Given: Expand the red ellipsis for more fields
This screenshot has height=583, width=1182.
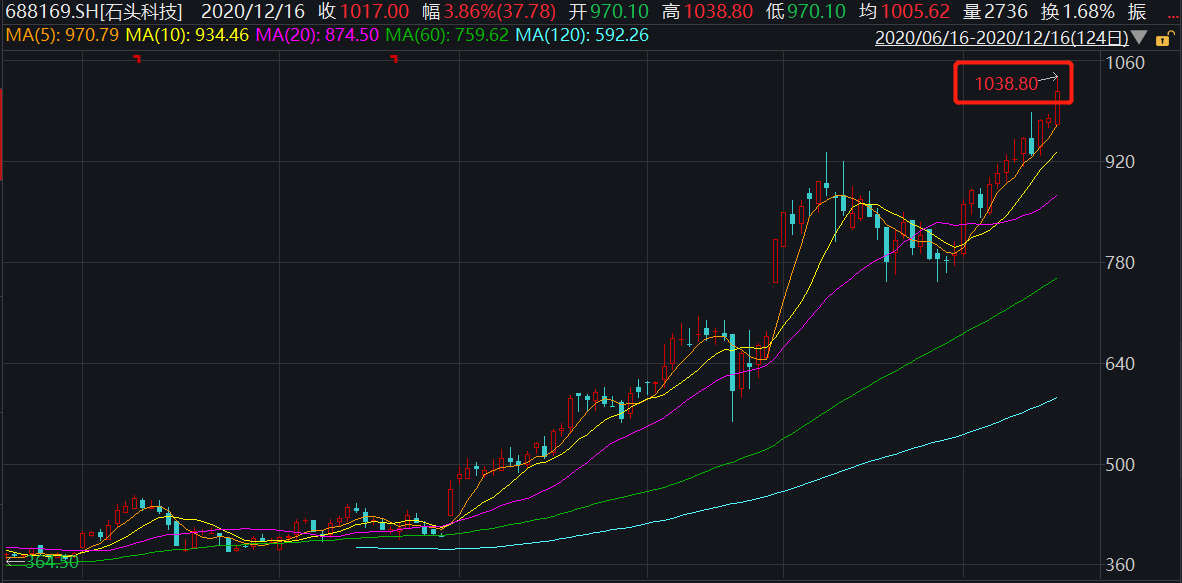Looking at the screenshot, I should (1173, 13).
